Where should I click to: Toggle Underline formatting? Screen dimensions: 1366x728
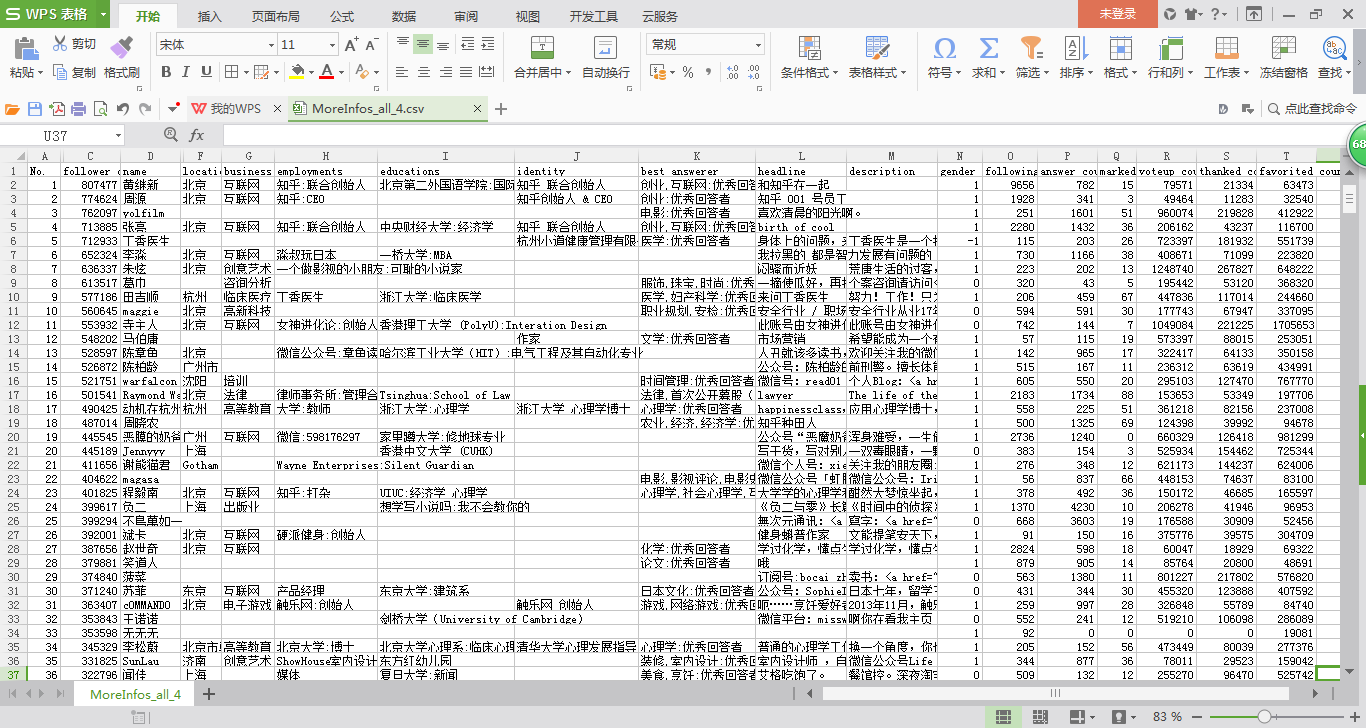207,72
